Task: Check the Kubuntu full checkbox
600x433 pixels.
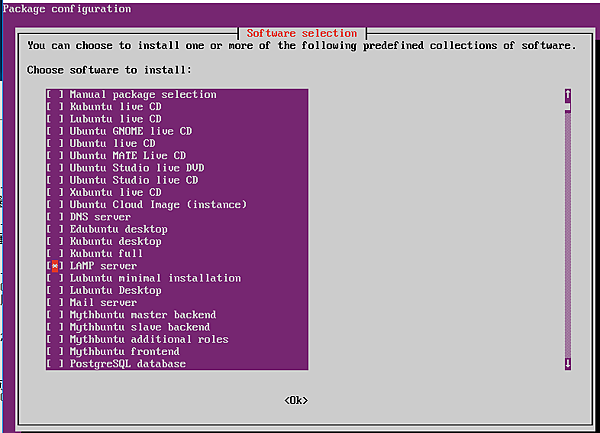Action: [x=55, y=254]
